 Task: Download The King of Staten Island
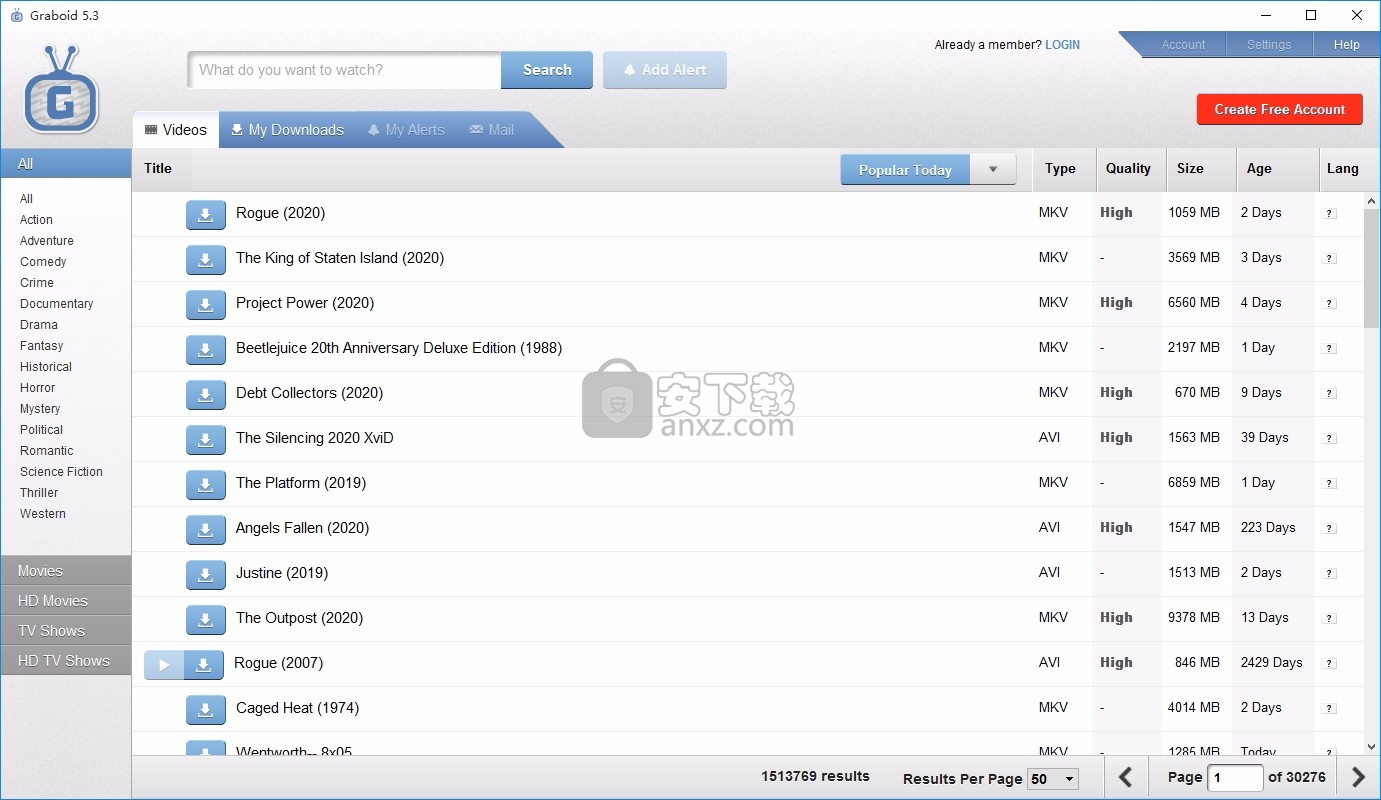tap(206, 259)
